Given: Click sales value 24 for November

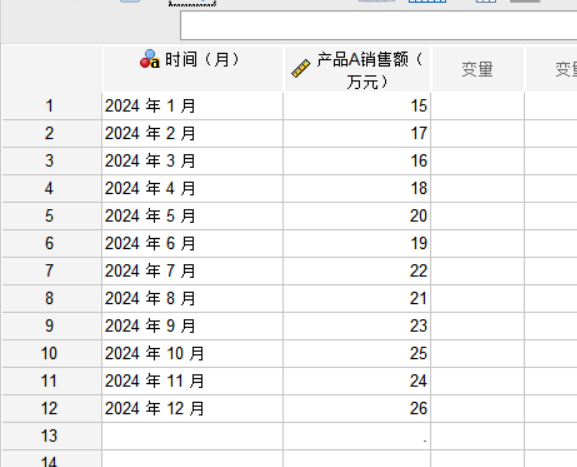Looking at the screenshot, I should 357,381.
